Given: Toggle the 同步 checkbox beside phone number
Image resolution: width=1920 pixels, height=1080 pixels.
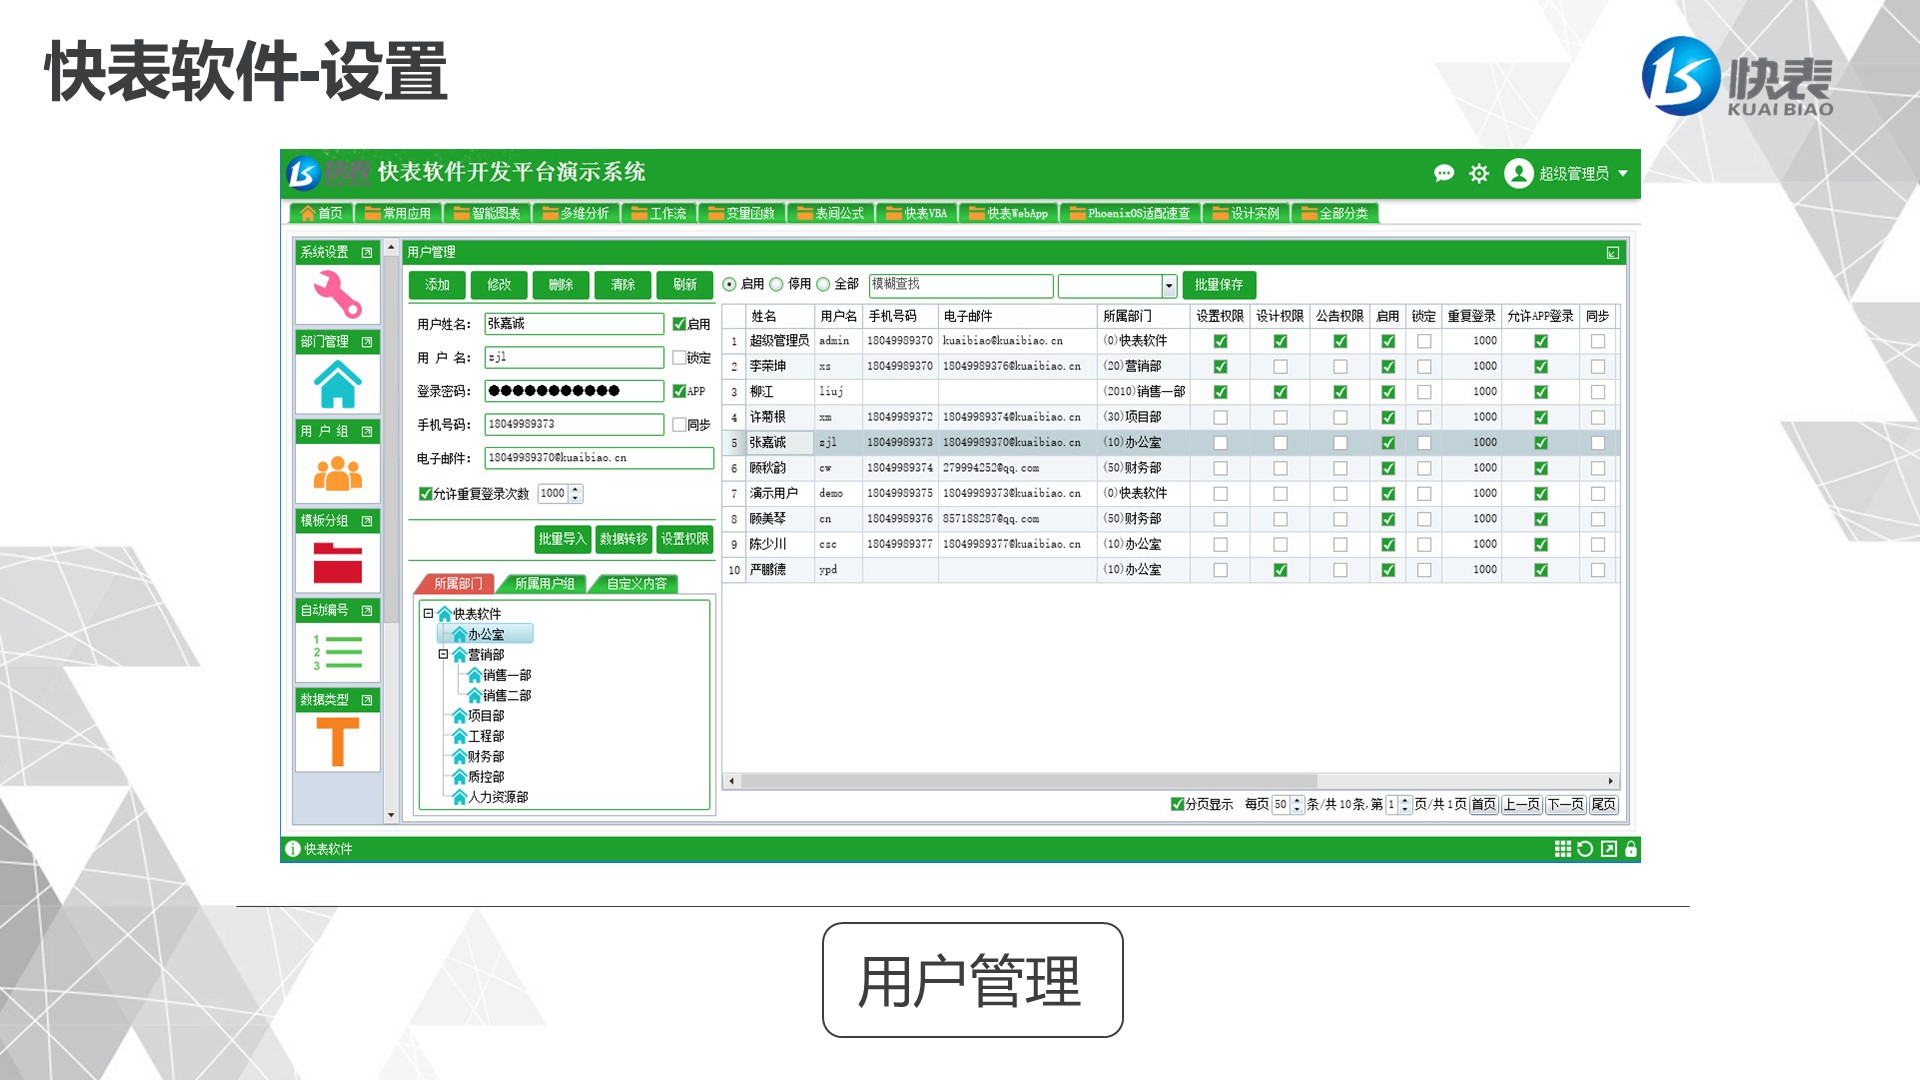Looking at the screenshot, I should click(x=679, y=425).
